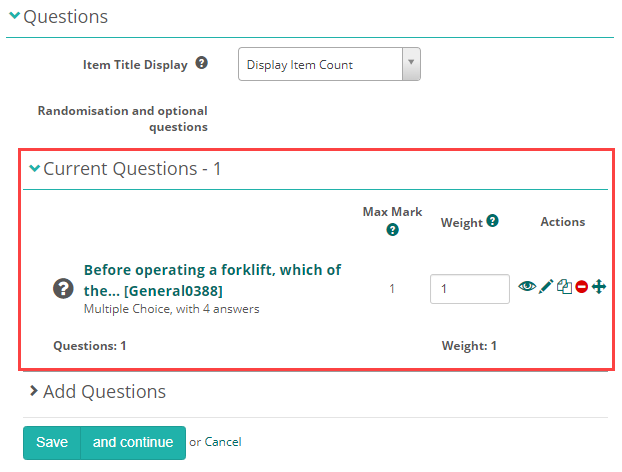The width and height of the screenshot is (622, 472).
Task: Duplicate the forklift question with copy icon
Action: pyautogui.click(x=564, y=287)
